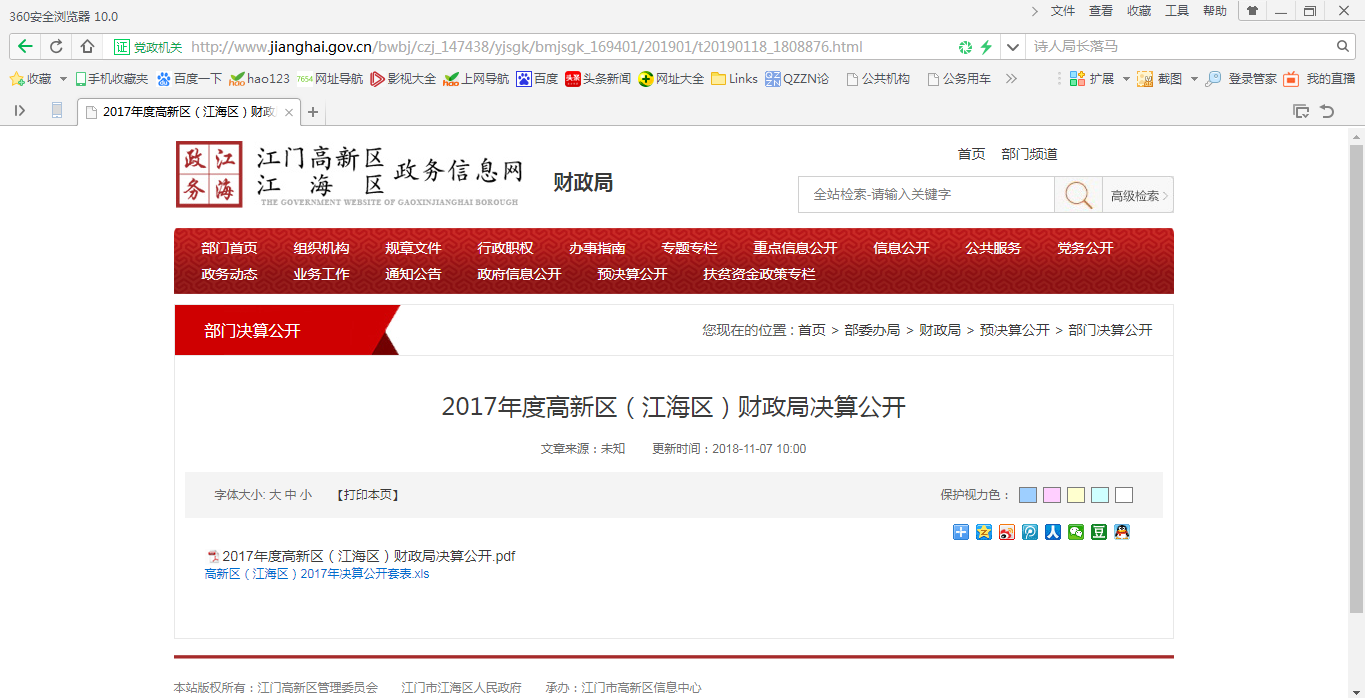The width and height of the screenshot is (1365, 698).
Task: Download 2017年度高新区（江海区）财政局决算公开.pdf
Action: [x=368, y=556]
